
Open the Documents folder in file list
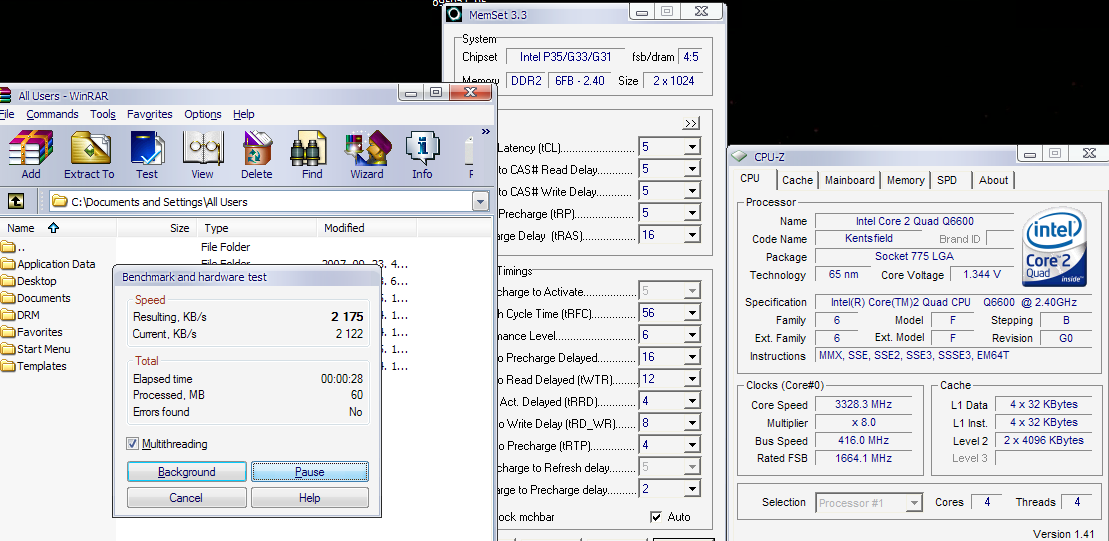pos(43,298)
